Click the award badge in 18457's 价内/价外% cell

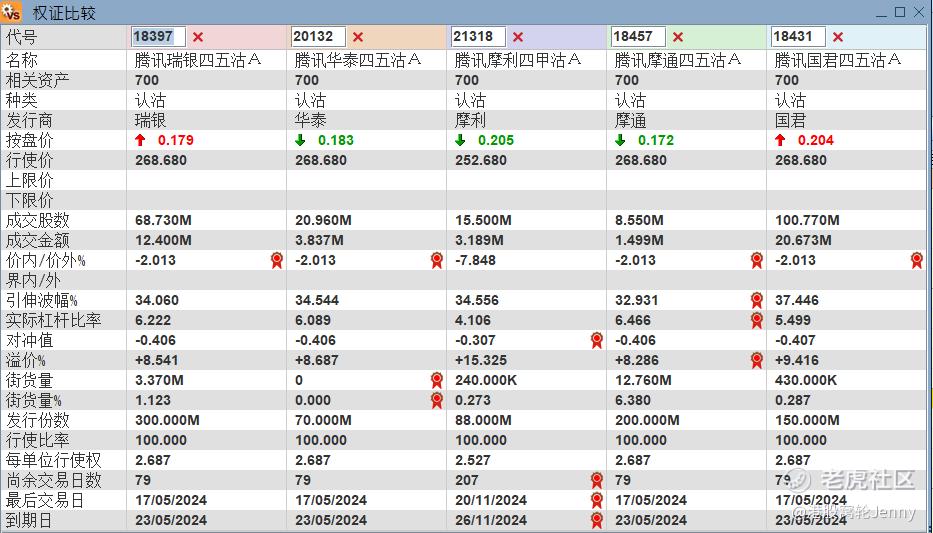tap(757, 260)
